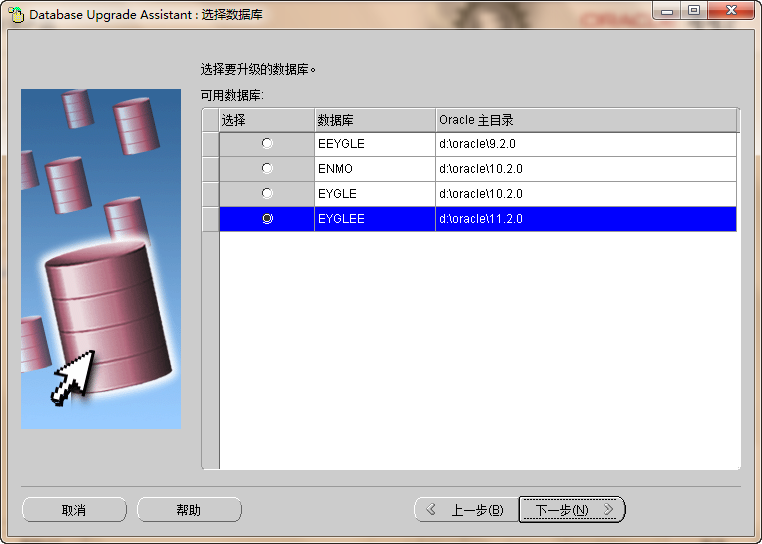Click the Oracle 主目录 column header

[x=587, y=120]
